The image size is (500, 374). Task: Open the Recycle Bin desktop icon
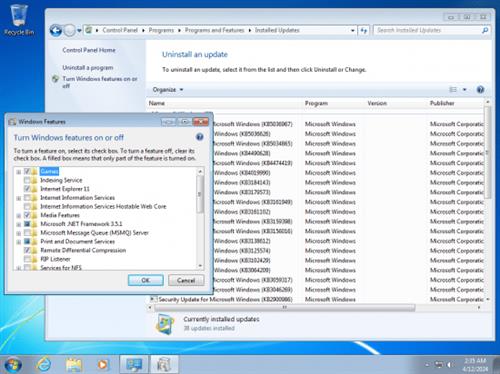19,19
